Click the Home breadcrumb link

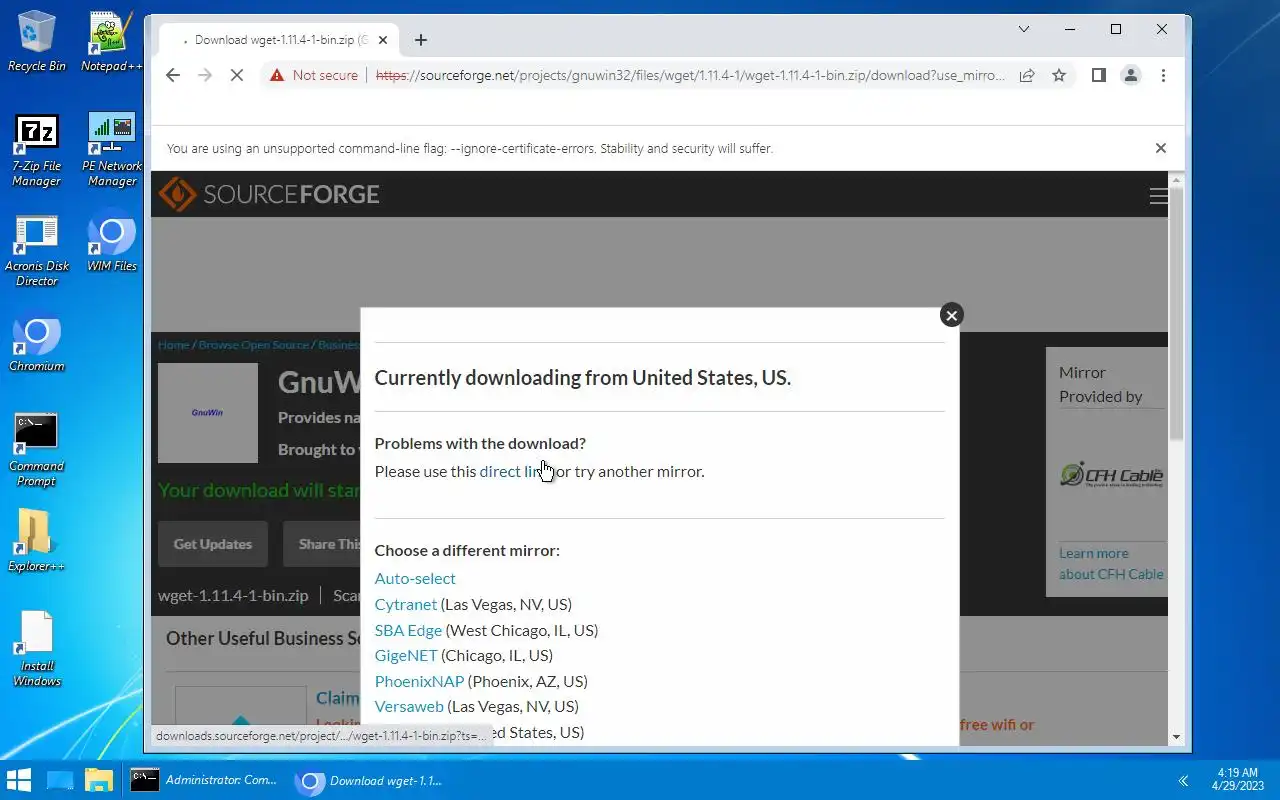173,345
